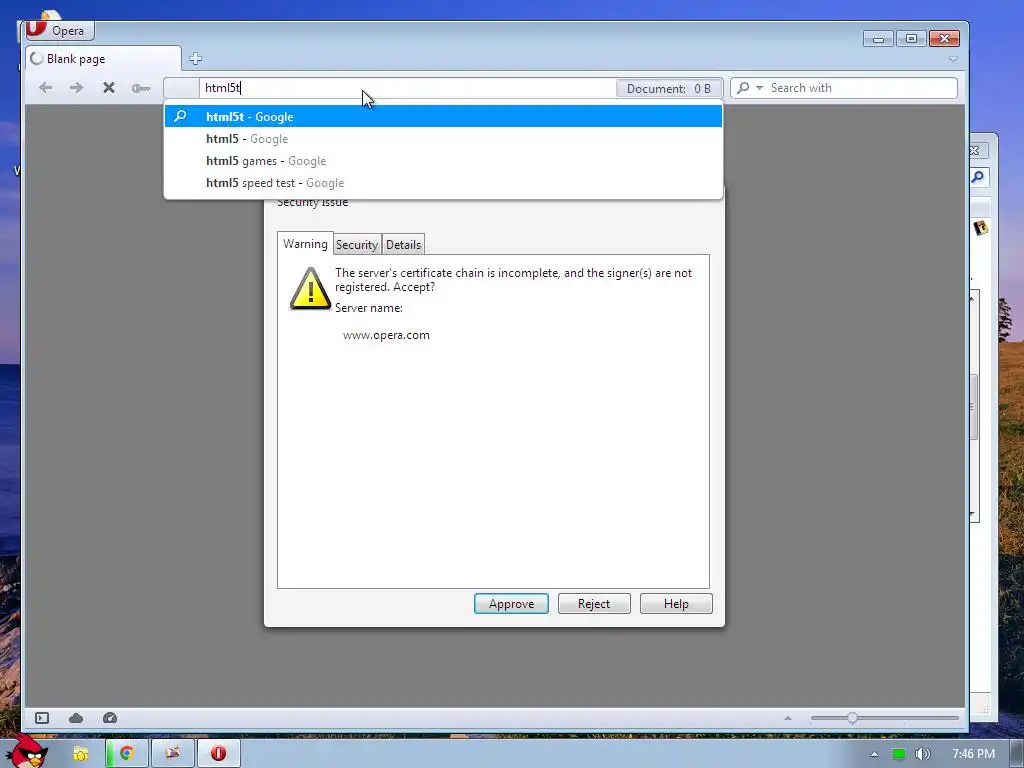Go back with the back arrow
1024x768 pixels.
(45, 88)
